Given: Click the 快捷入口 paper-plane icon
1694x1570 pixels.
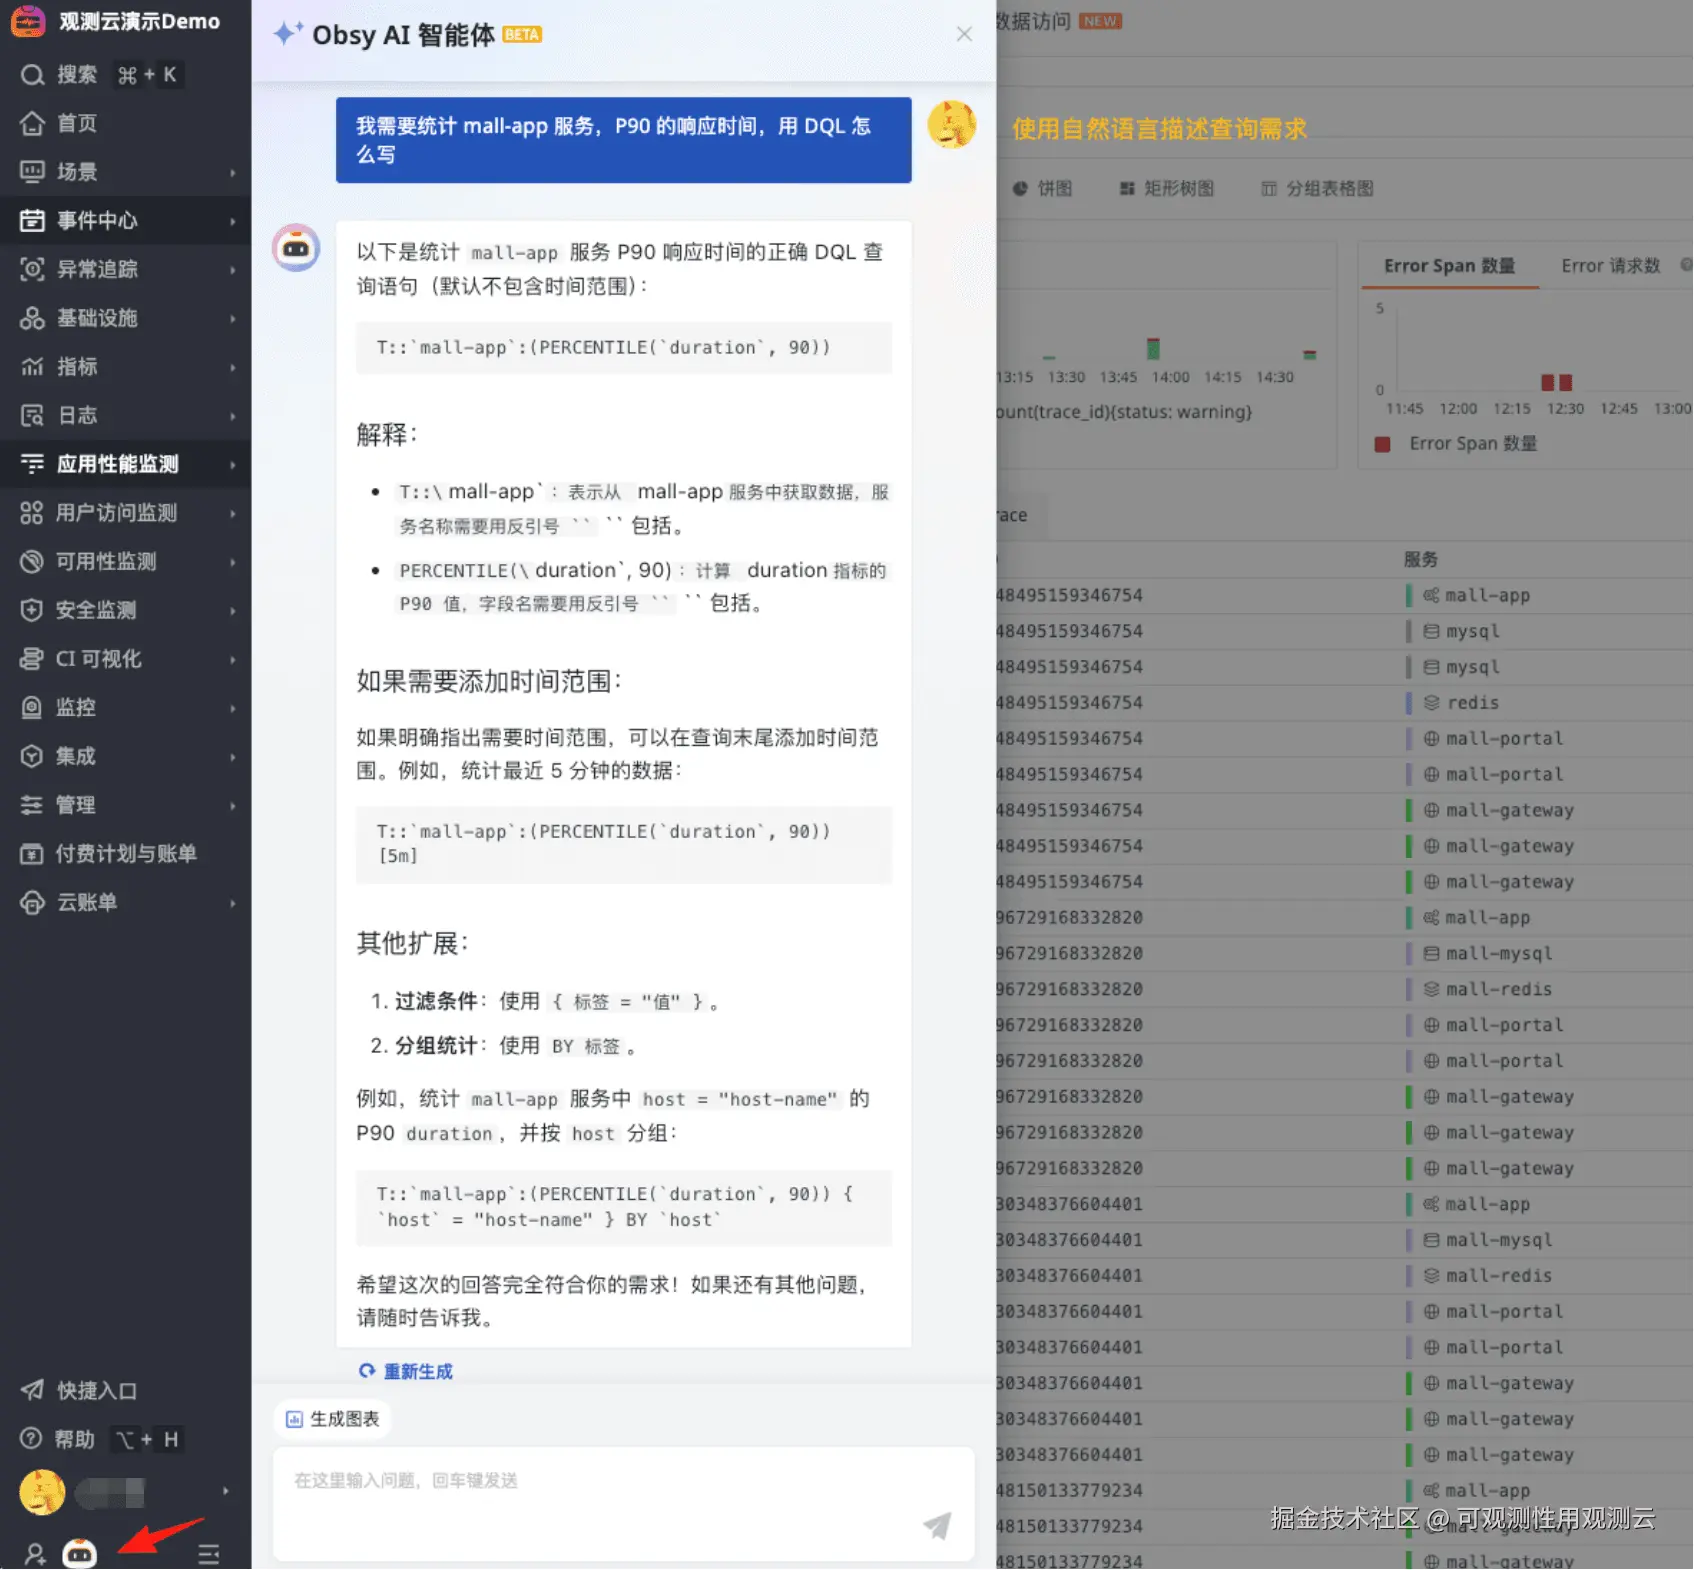Looking at the screenshot, I should [x=32, y=1391].
